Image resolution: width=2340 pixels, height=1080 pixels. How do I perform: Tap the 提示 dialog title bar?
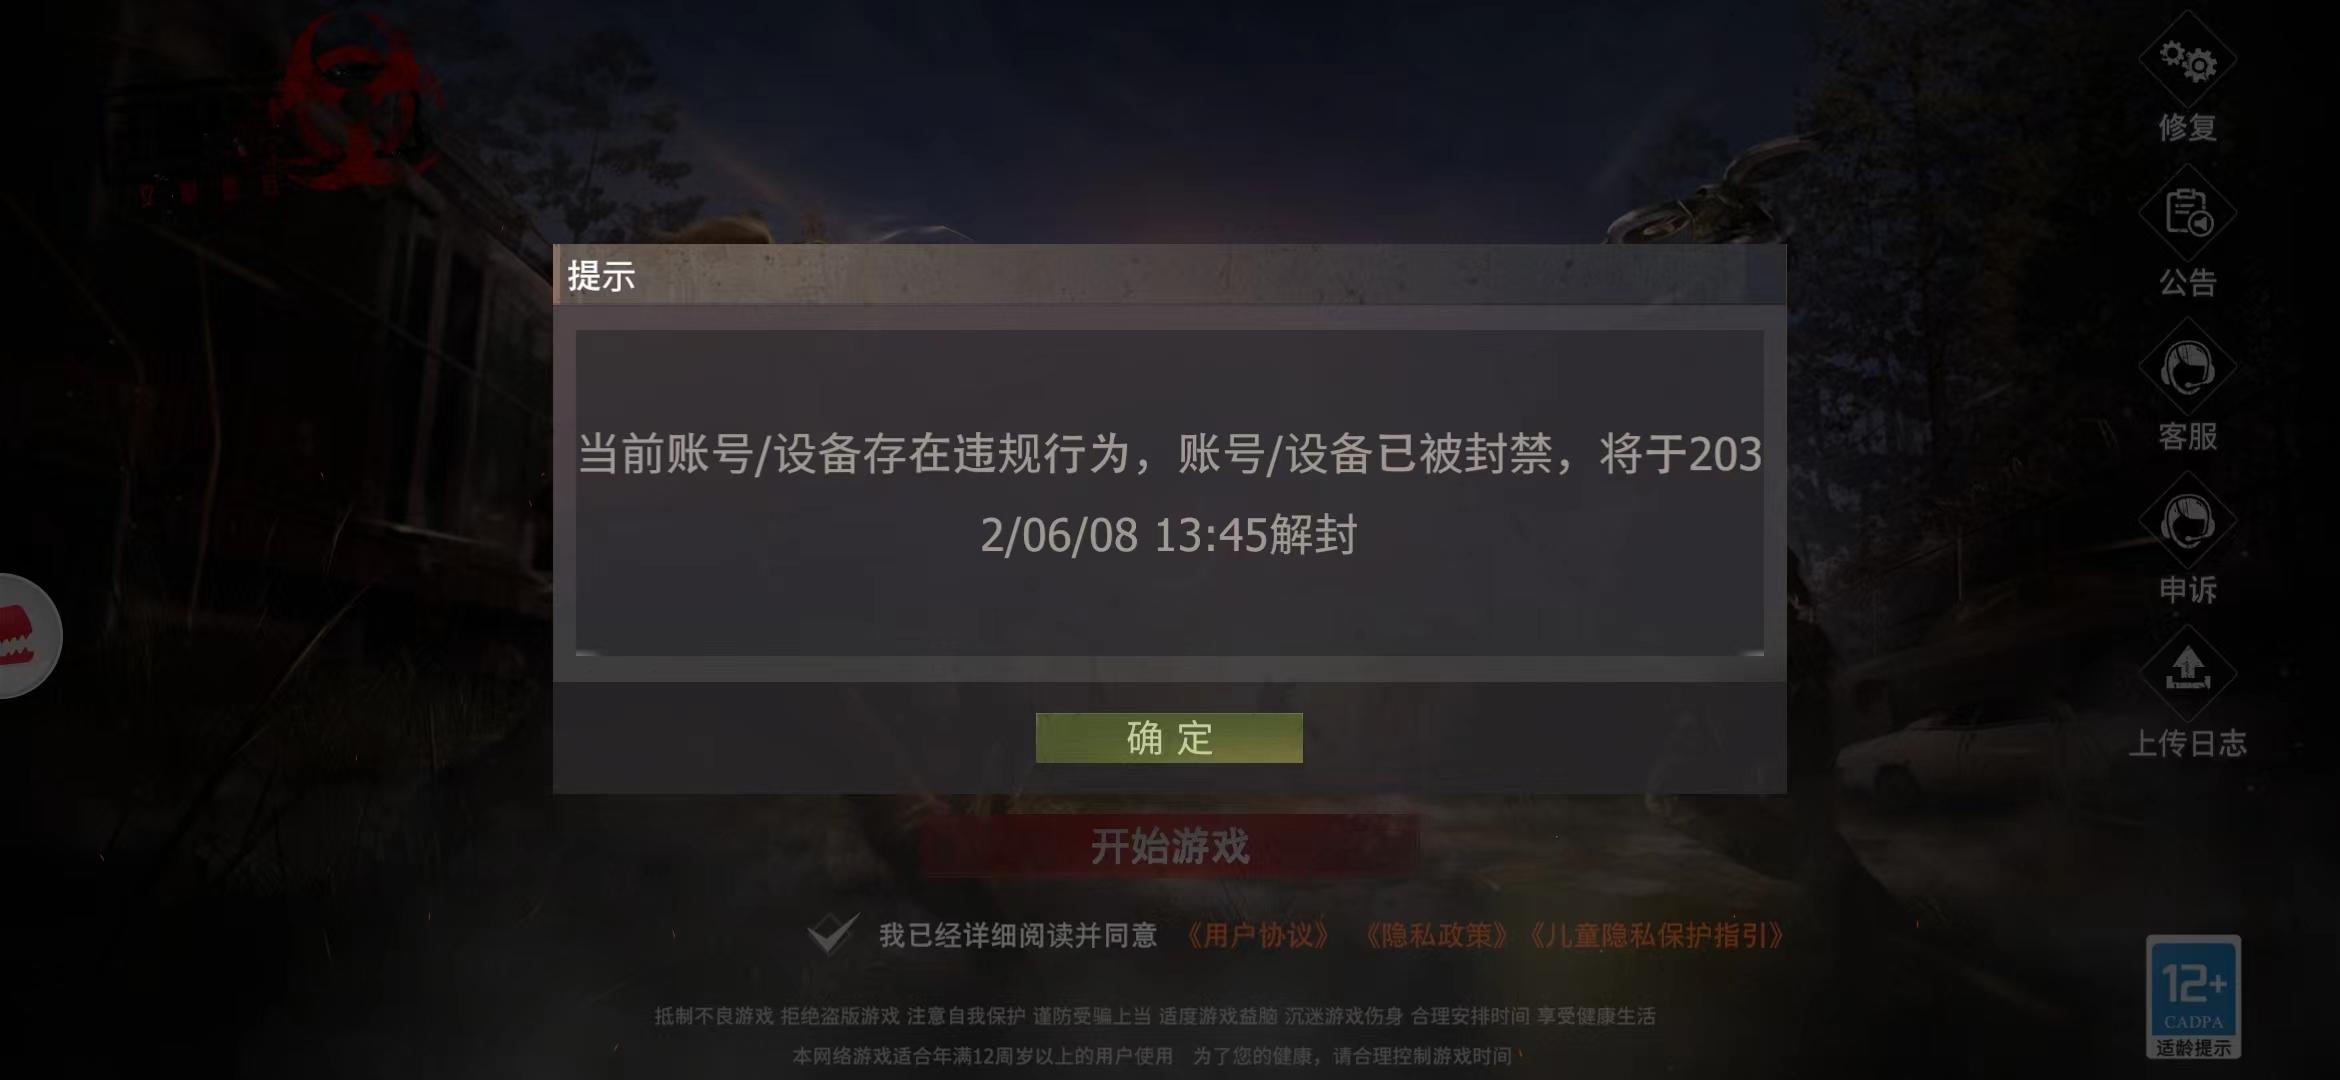[1169, 274]
